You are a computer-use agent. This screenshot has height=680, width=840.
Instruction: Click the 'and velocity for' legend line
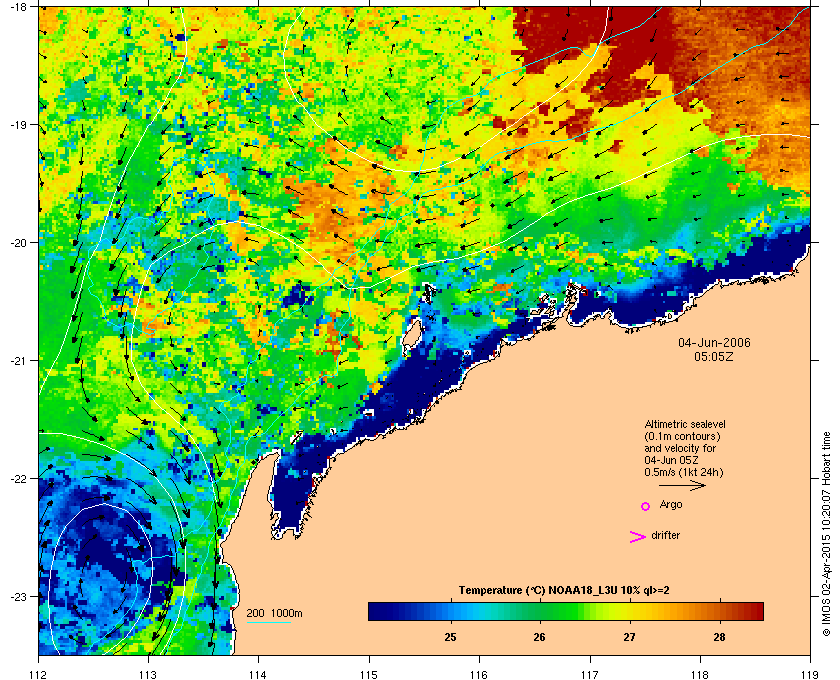(680, 448)
